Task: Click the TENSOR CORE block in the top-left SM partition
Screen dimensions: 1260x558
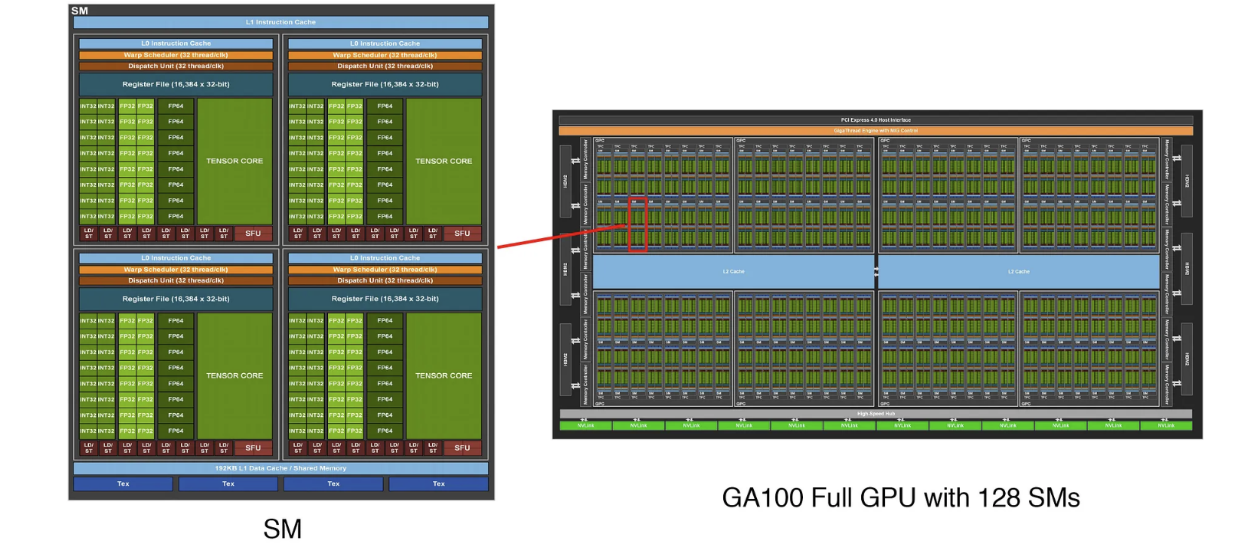Action: click(235, 161)
